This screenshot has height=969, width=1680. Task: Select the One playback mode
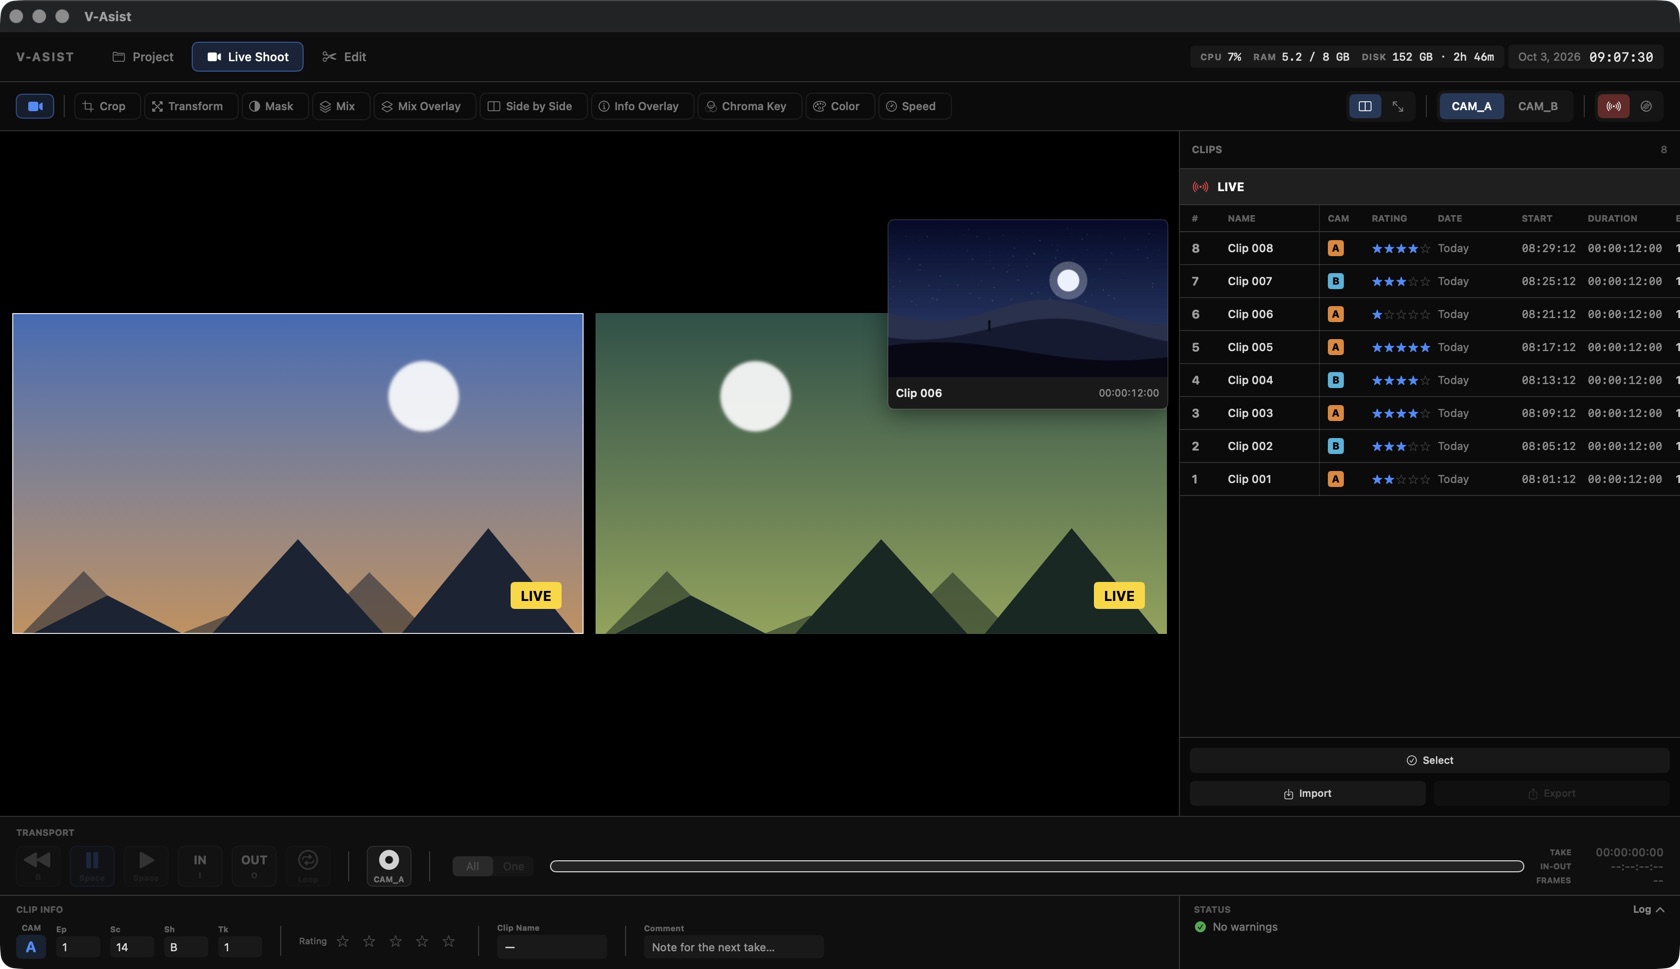513,866
